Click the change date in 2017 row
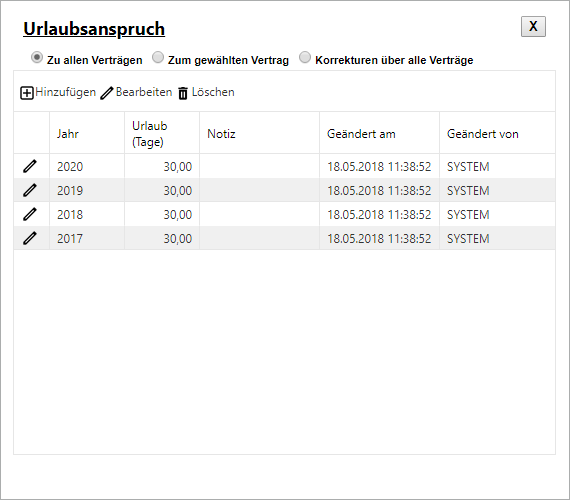Image resolution: width=570 pixels, height=500 pixels. [379, 239]
